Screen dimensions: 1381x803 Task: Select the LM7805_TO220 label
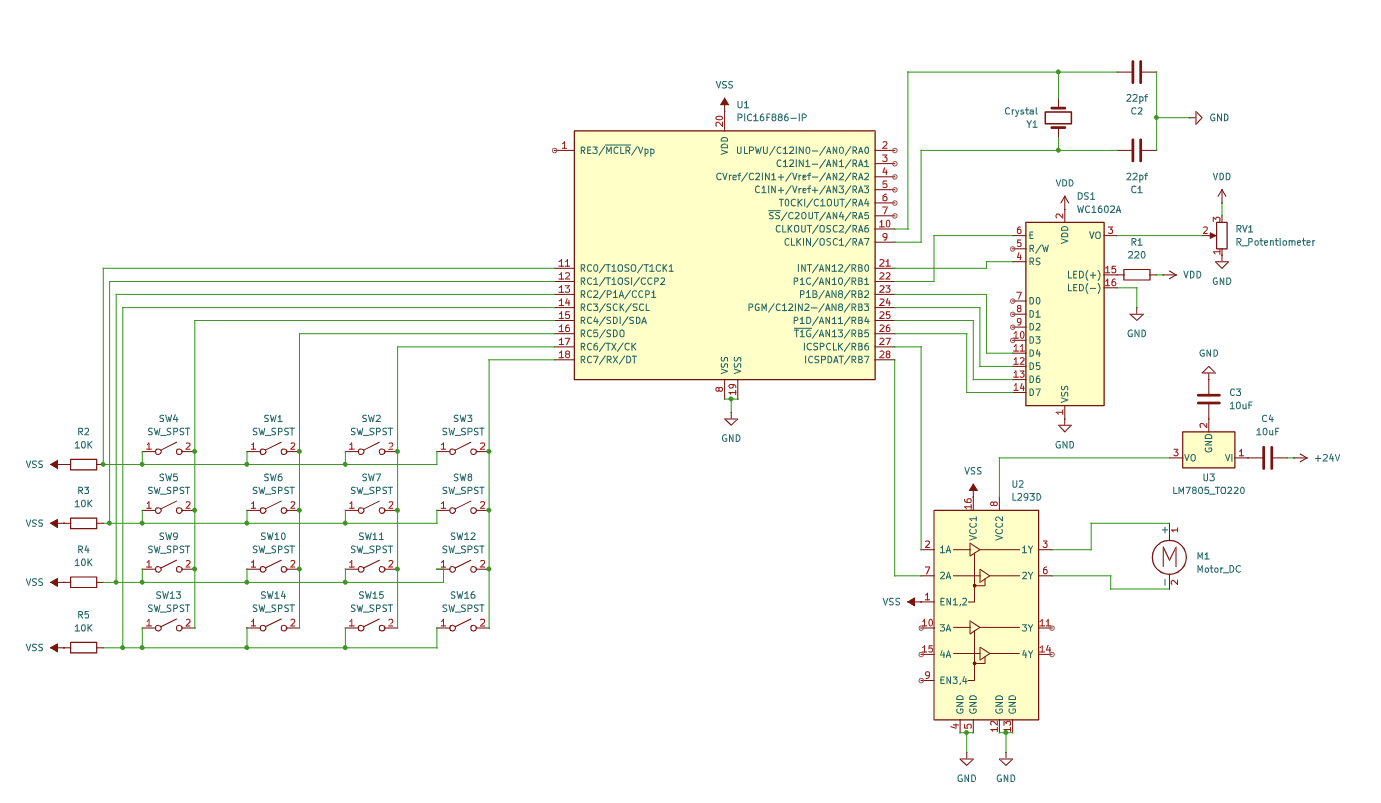[x=1208, y=490]
